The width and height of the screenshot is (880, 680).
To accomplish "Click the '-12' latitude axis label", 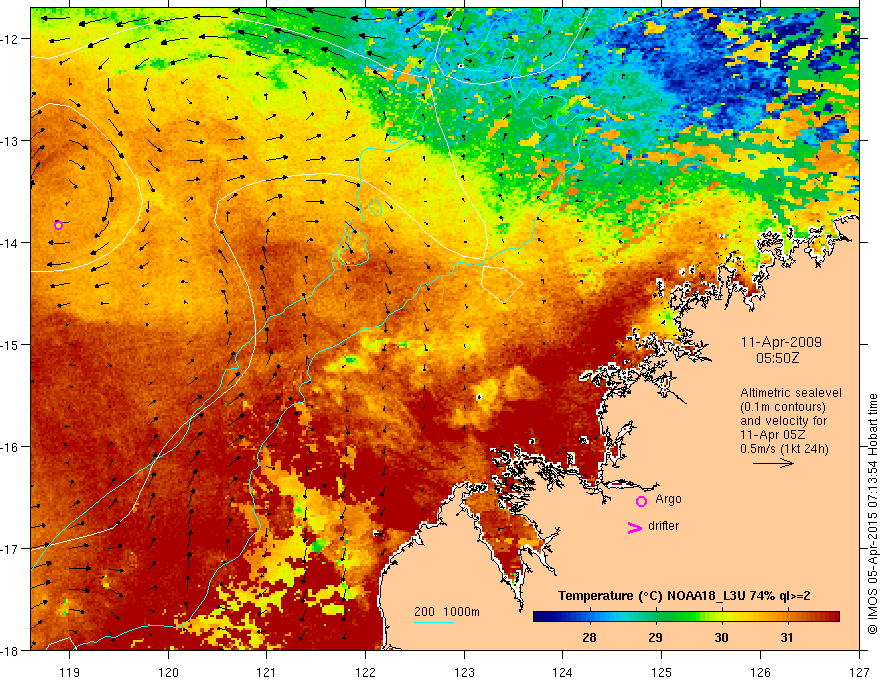I will [11, 39].
